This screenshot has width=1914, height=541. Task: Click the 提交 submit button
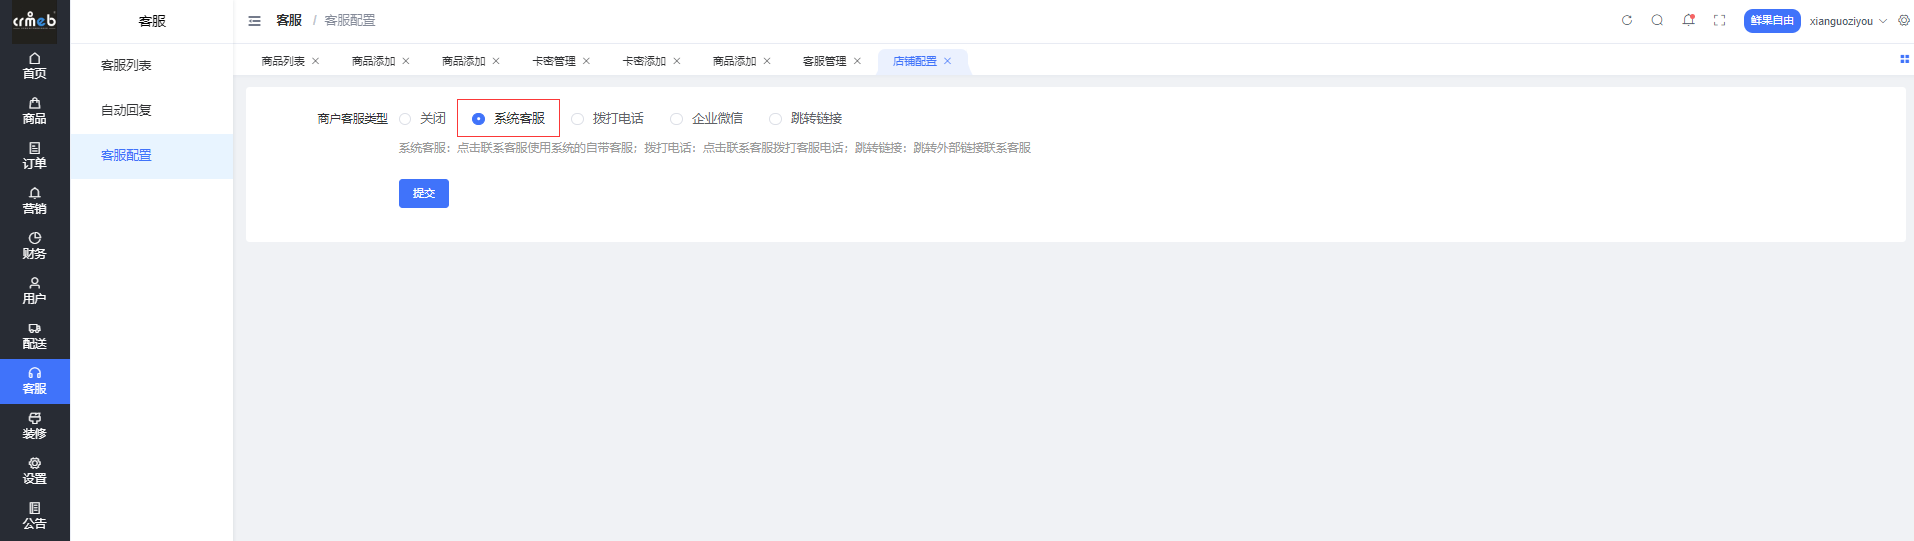423,193
